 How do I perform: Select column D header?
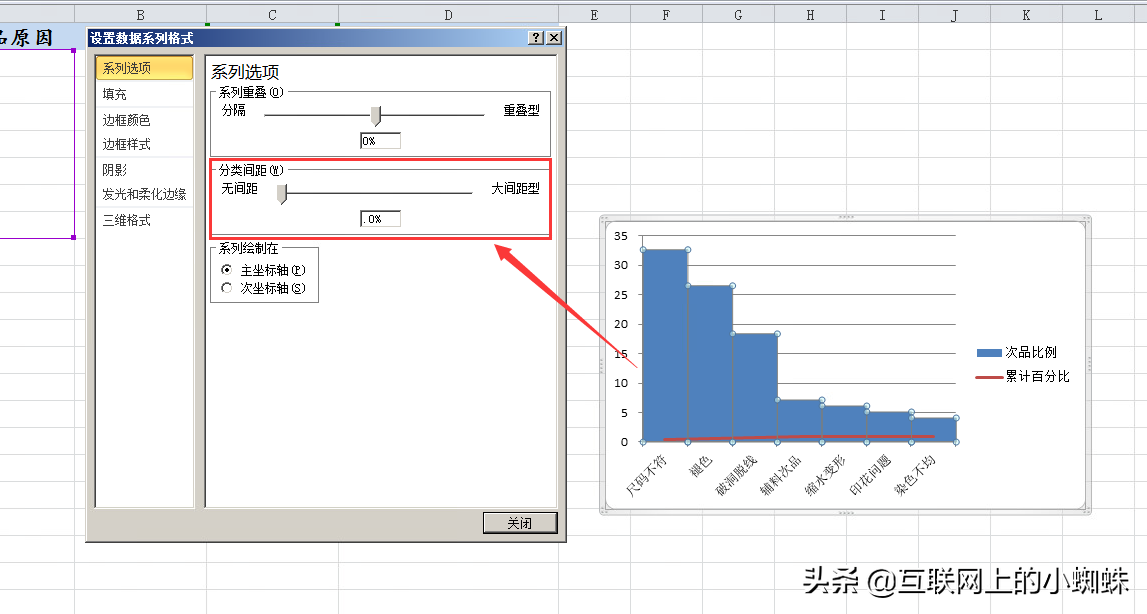pyautogui.click(x=448, y=15)
